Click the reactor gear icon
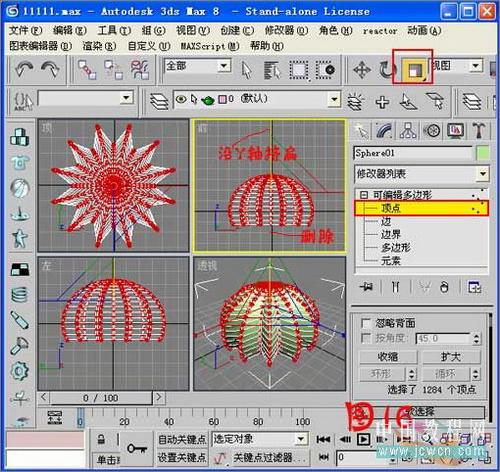The image size is (500, 472). pos(20,371)
